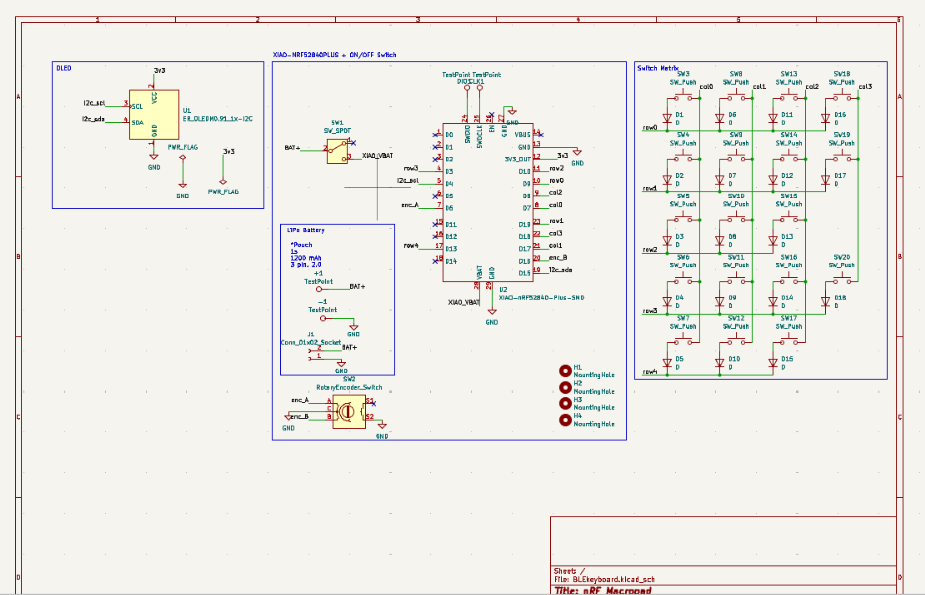Screen dimensions: 925x595
Task: Select the D16 diode symbol
Action: [826, 119]
